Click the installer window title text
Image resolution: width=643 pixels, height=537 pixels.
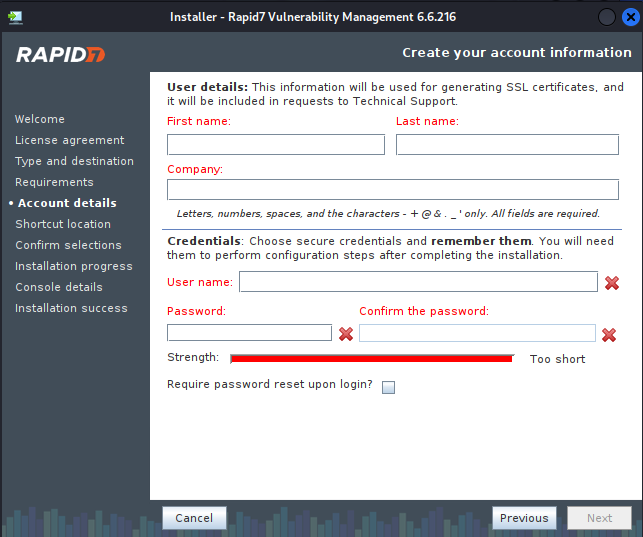(312, 17)
